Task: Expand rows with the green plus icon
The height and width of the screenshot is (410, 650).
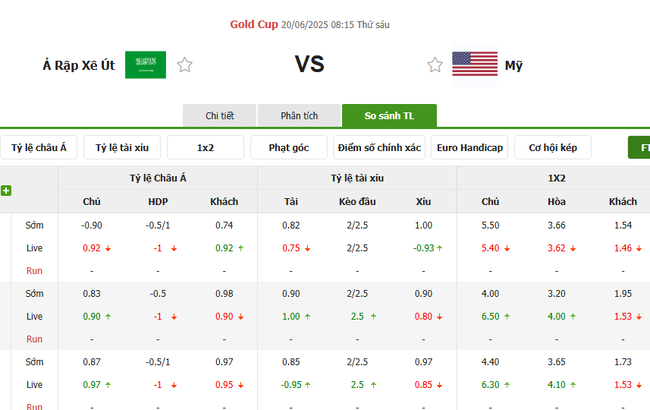Action: [x=7, y=190]
